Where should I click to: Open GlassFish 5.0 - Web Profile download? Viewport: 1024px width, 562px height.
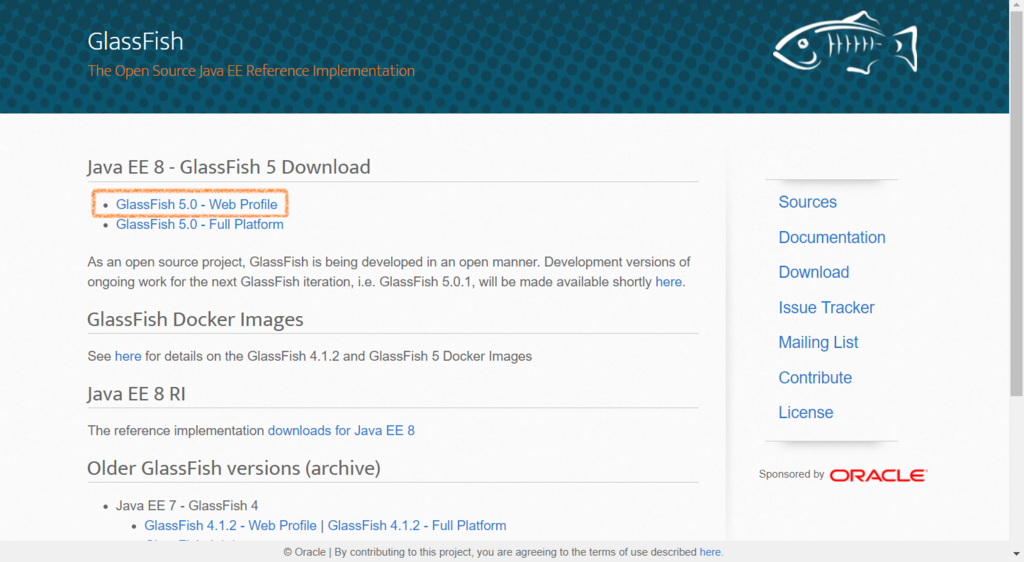coord(197,204)
